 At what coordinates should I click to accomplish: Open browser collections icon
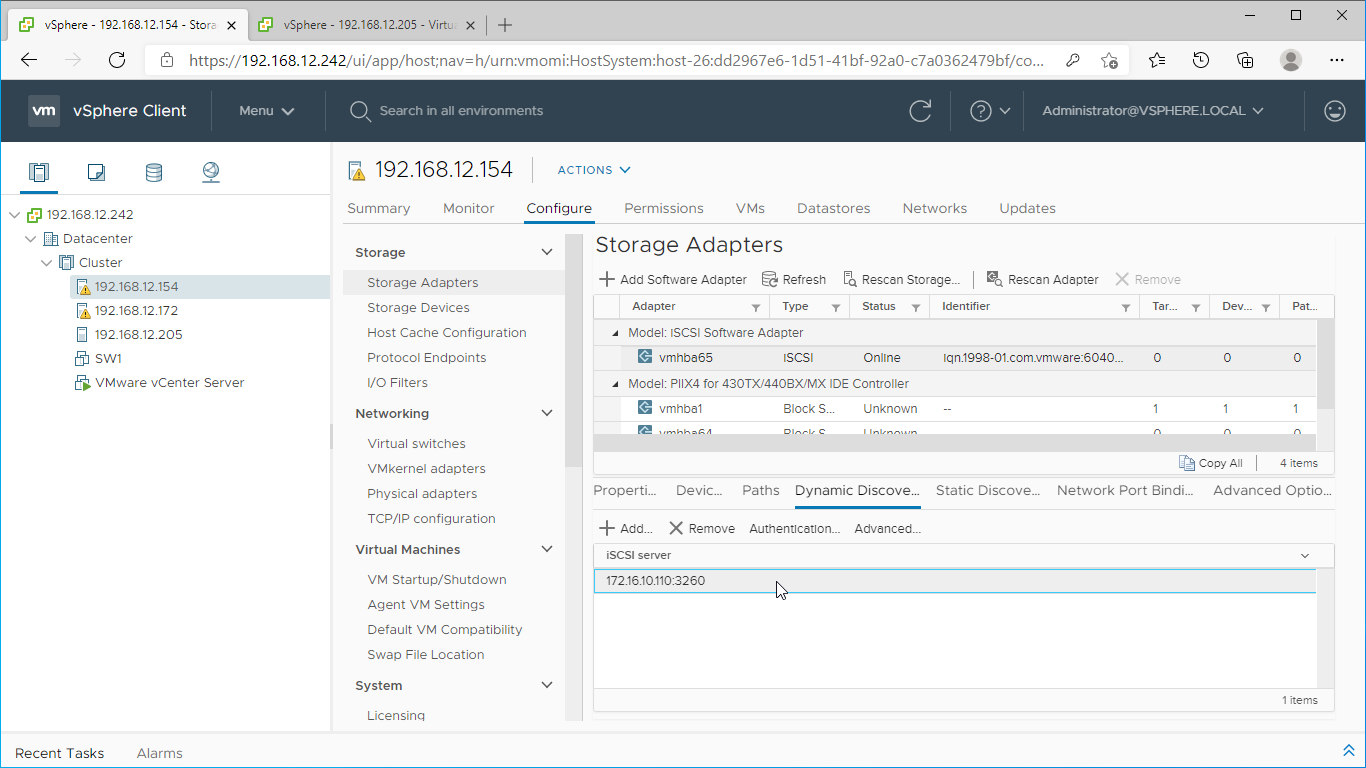coord(1245,60)
